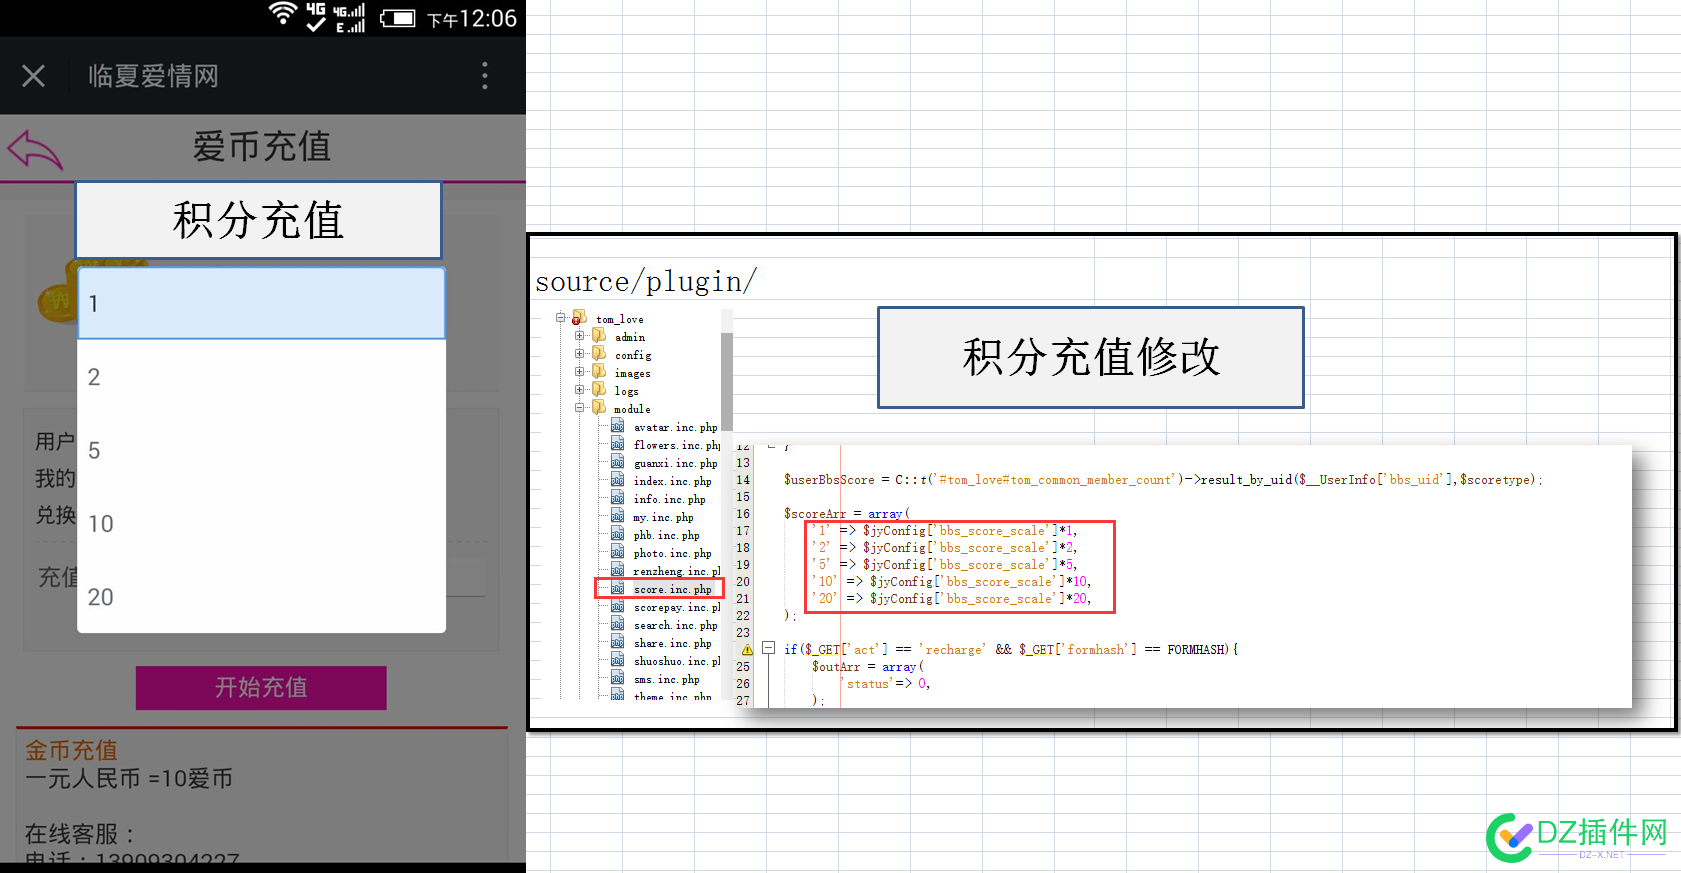Screen dimensions: 1681x873
Task: Tap the battery status icon
Action: coord(398,18)
